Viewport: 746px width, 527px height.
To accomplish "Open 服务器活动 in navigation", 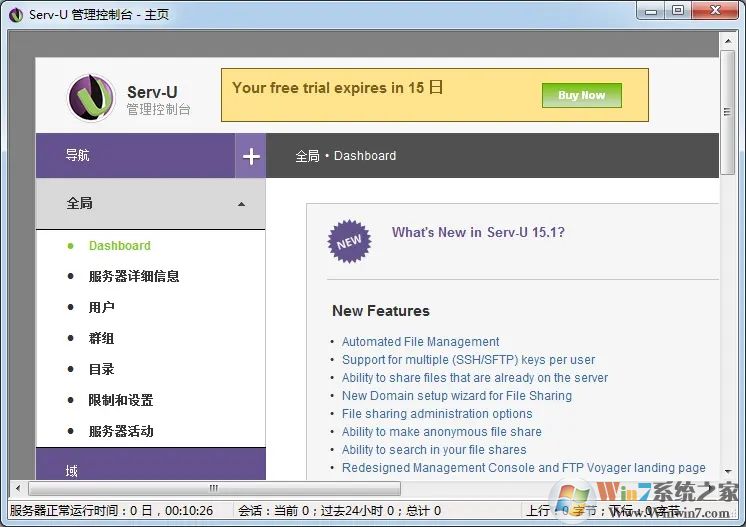I will [121, 431].
